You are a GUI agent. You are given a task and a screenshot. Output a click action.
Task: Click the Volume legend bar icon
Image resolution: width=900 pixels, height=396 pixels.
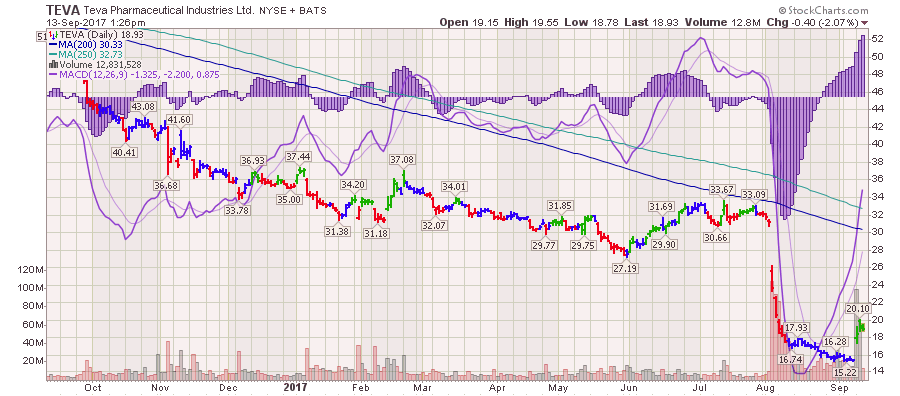coord(53,64)
